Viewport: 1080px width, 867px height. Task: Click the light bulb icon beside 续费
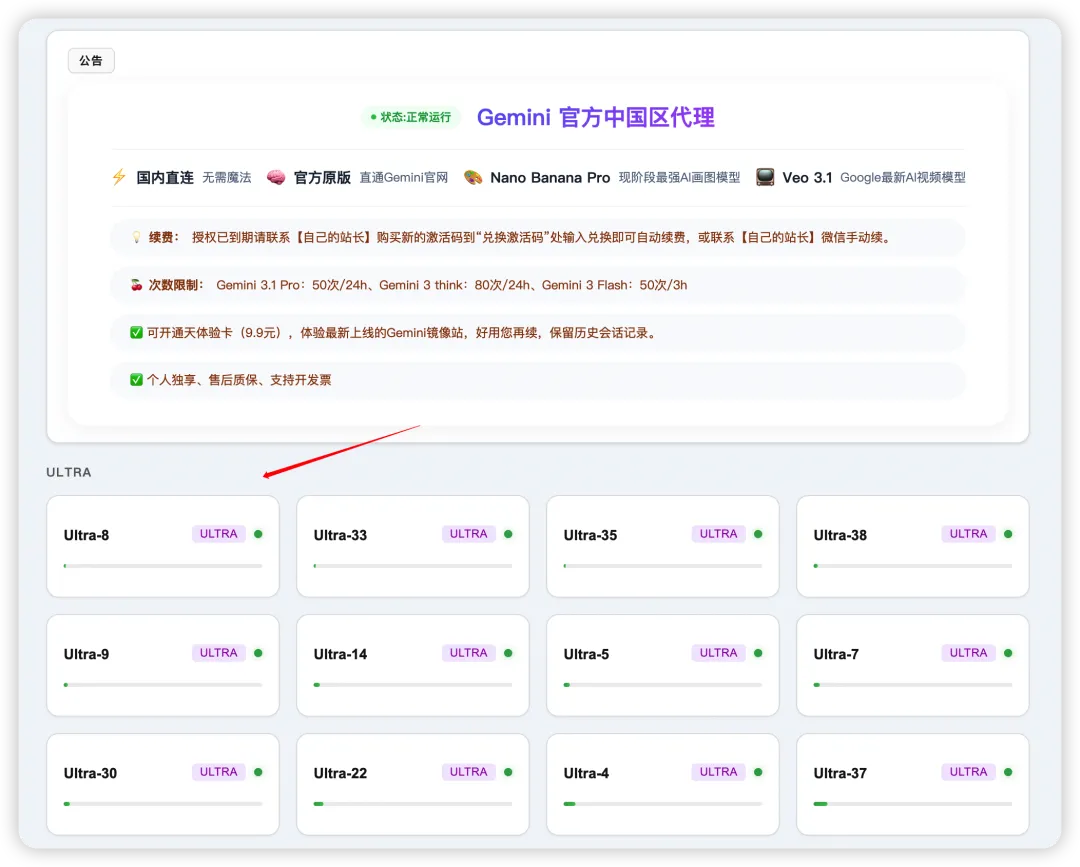136,238
